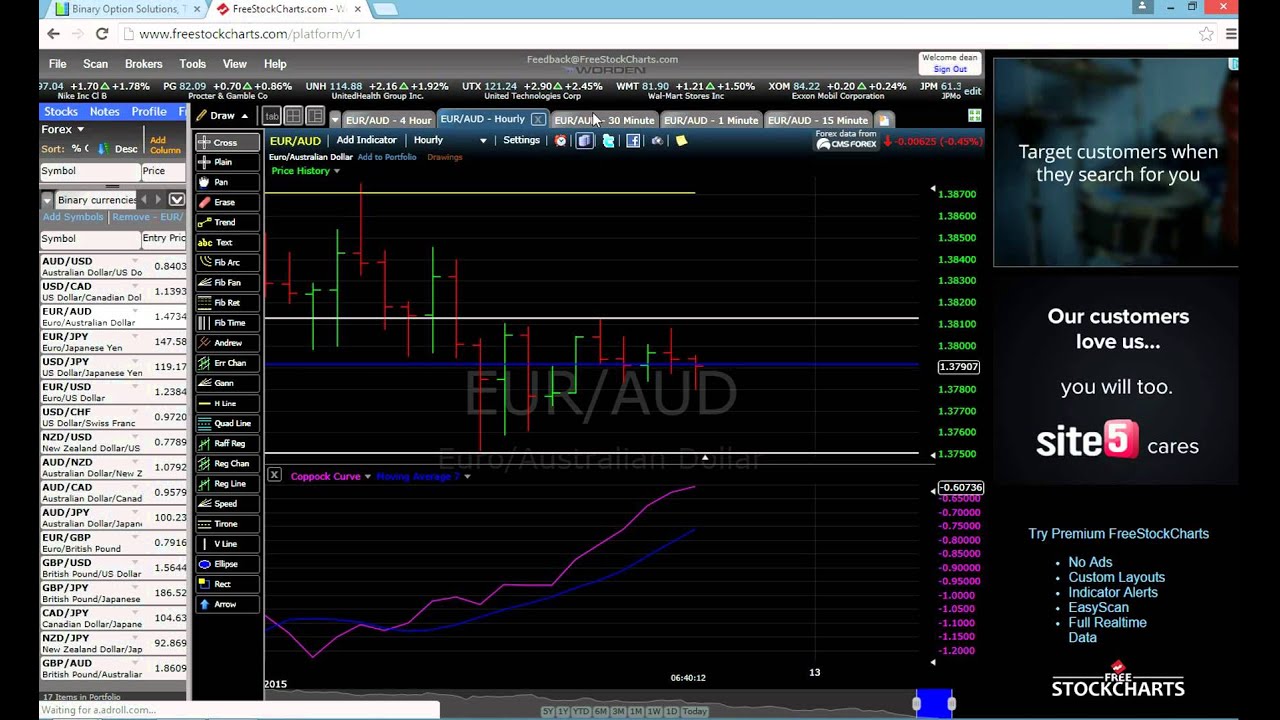Pick the Rect drawing tool

(x=227, y=584)
